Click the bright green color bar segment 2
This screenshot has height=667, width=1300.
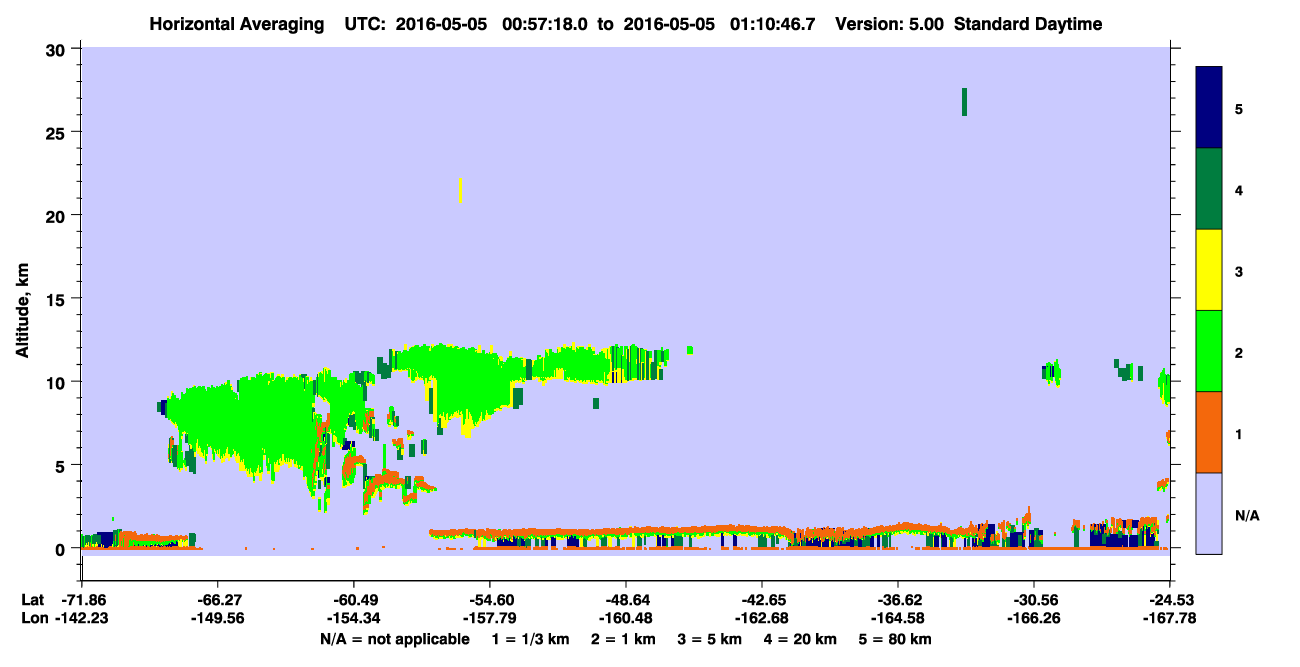coord(1209,351)
